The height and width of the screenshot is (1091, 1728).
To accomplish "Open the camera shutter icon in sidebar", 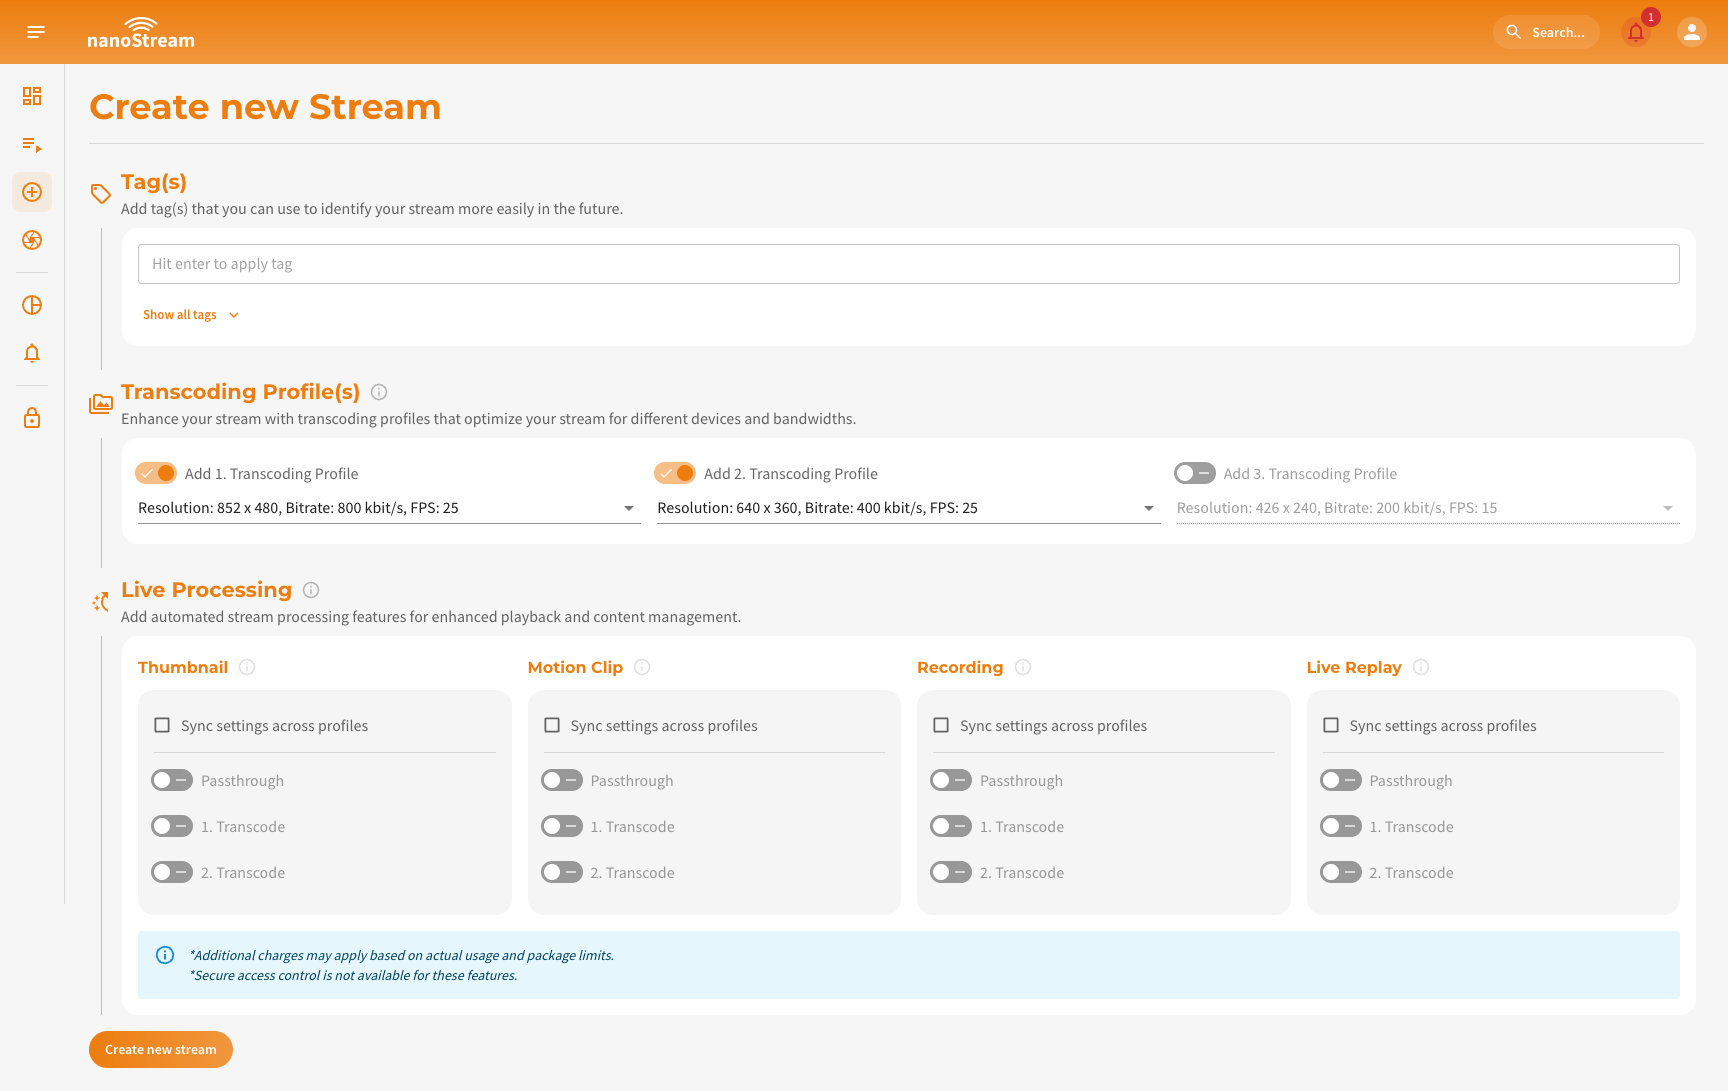I will click(32, 240).
